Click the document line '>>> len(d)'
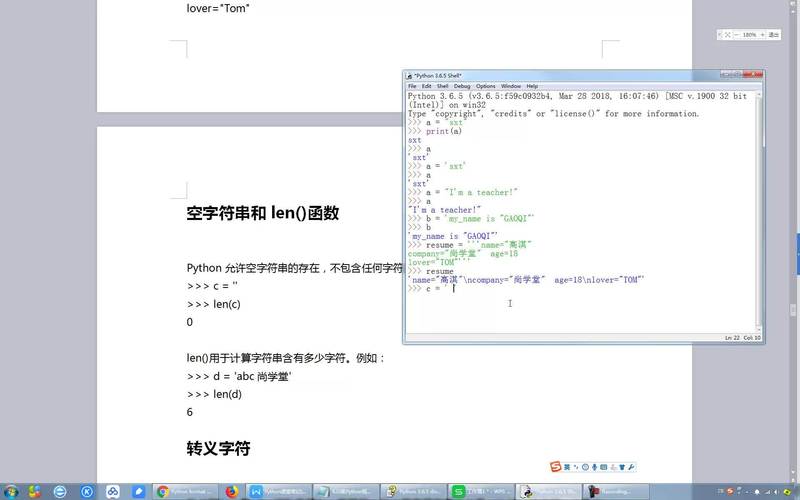The height and width of the screenshot is (500, 800). (x=214, y=394)
